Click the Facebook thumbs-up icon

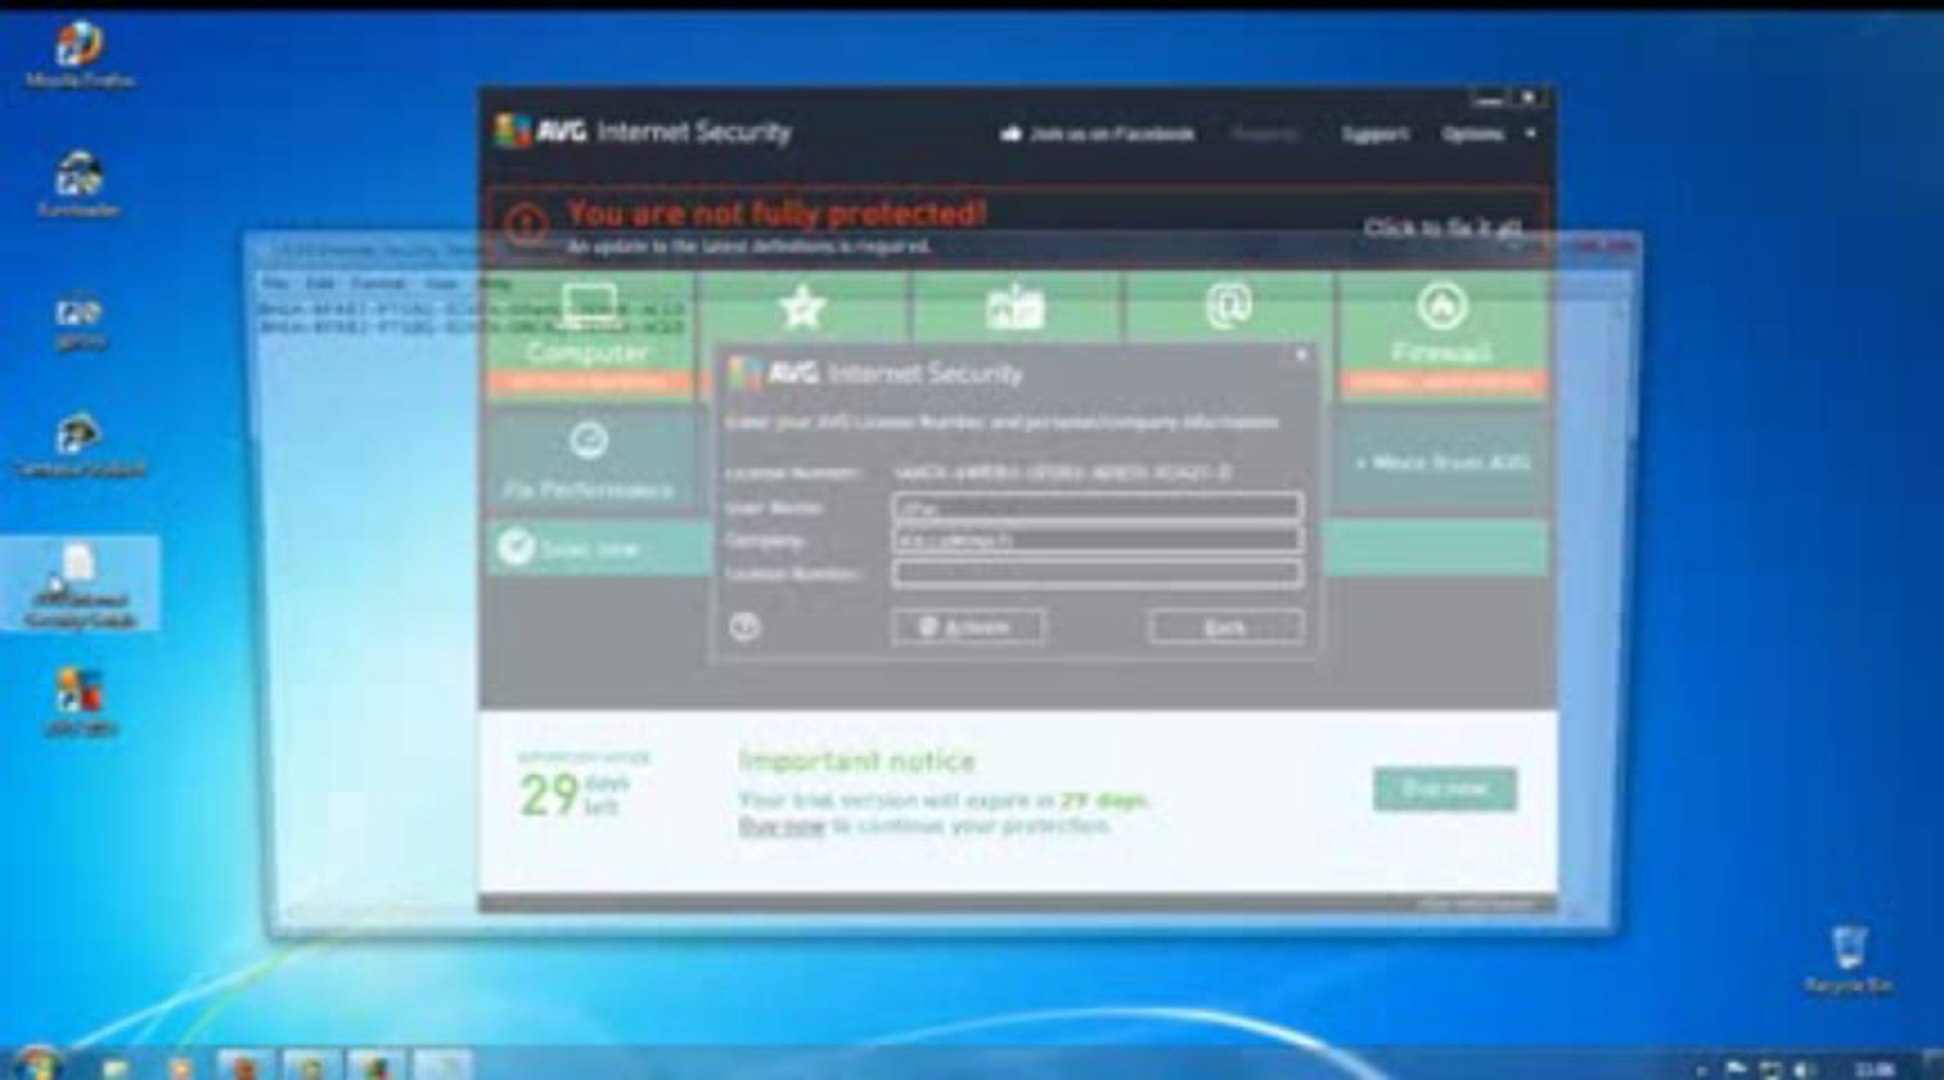tap(1010, 133)
